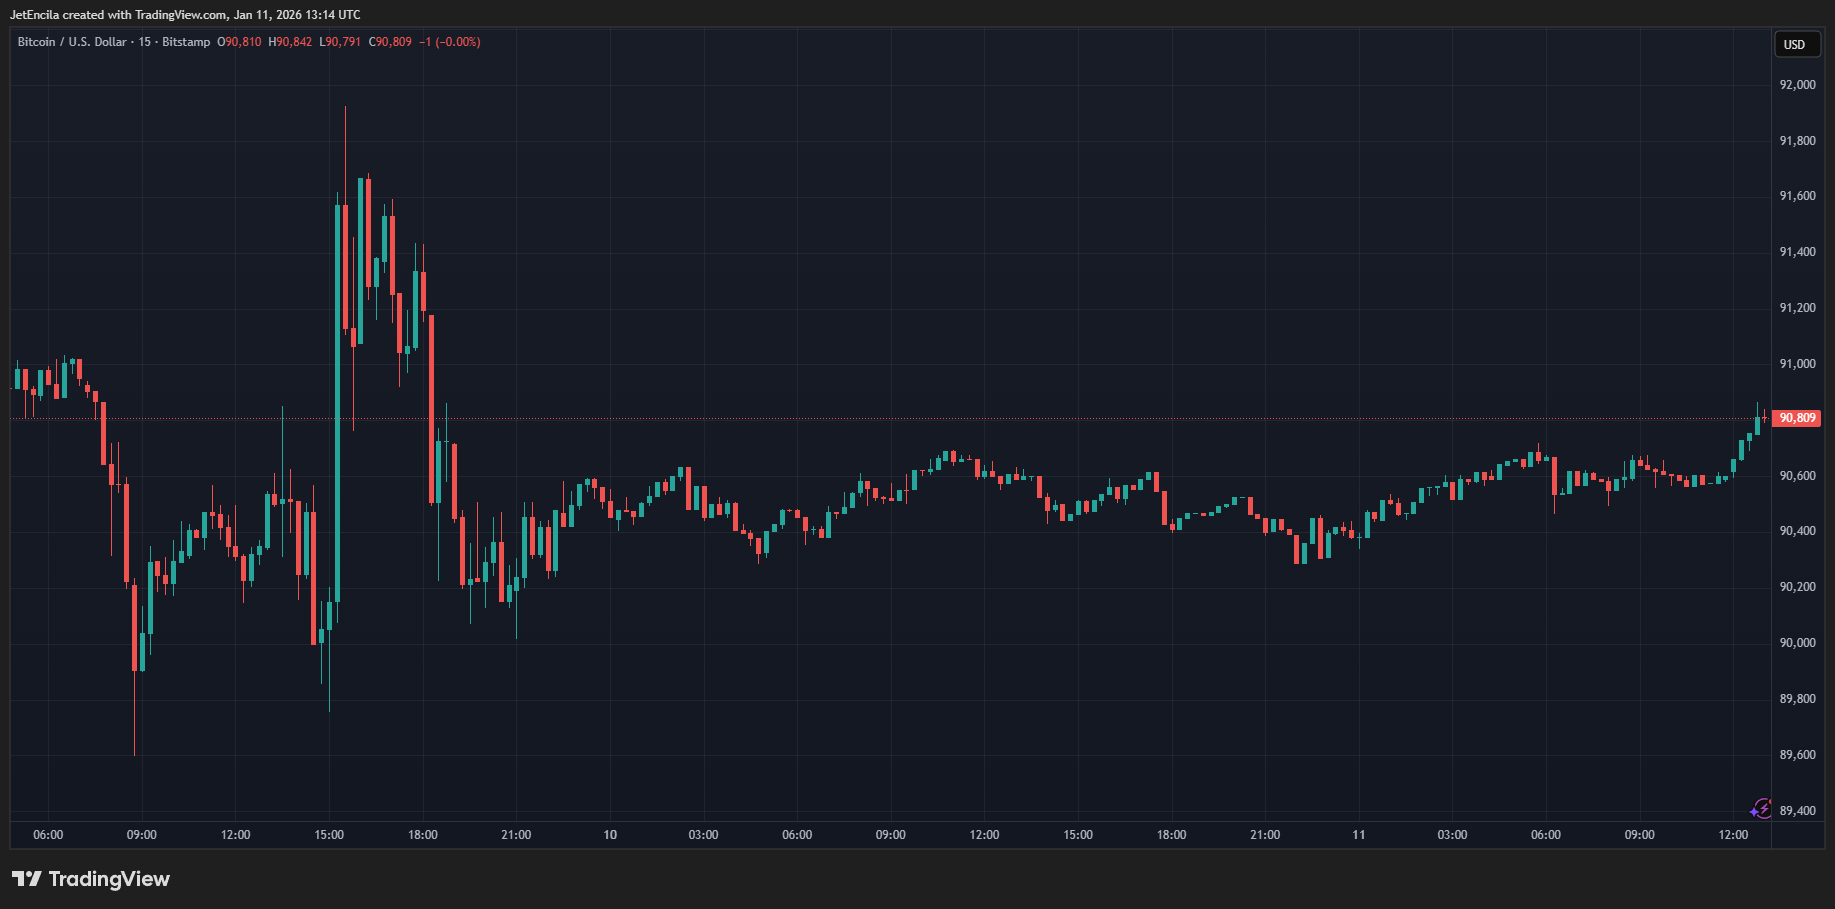Image resolution: width=1835 pixels, height=909 pixels.
Task: Click the 89,400 price axis label
Action: [x=1797, y=811]
